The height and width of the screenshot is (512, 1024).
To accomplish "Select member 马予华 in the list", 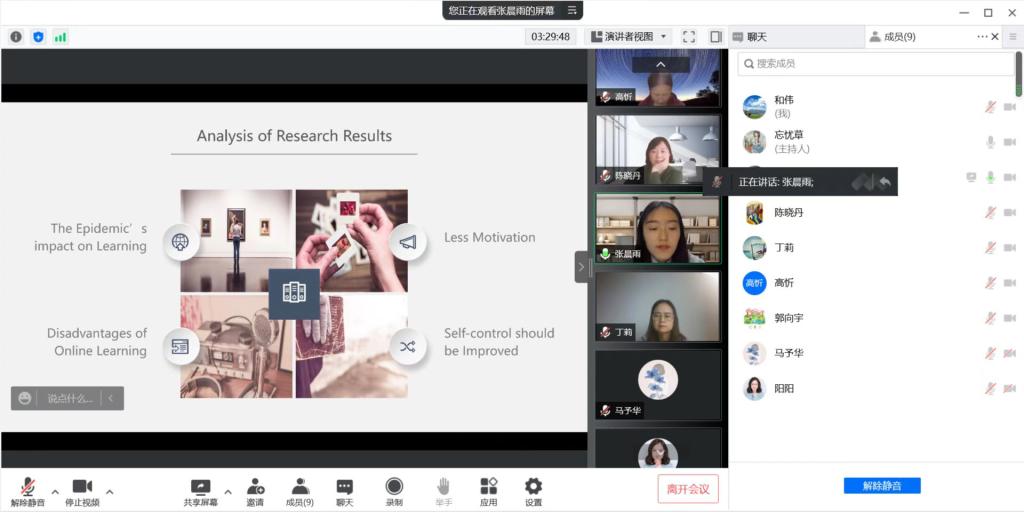I will tap(876, 353).
